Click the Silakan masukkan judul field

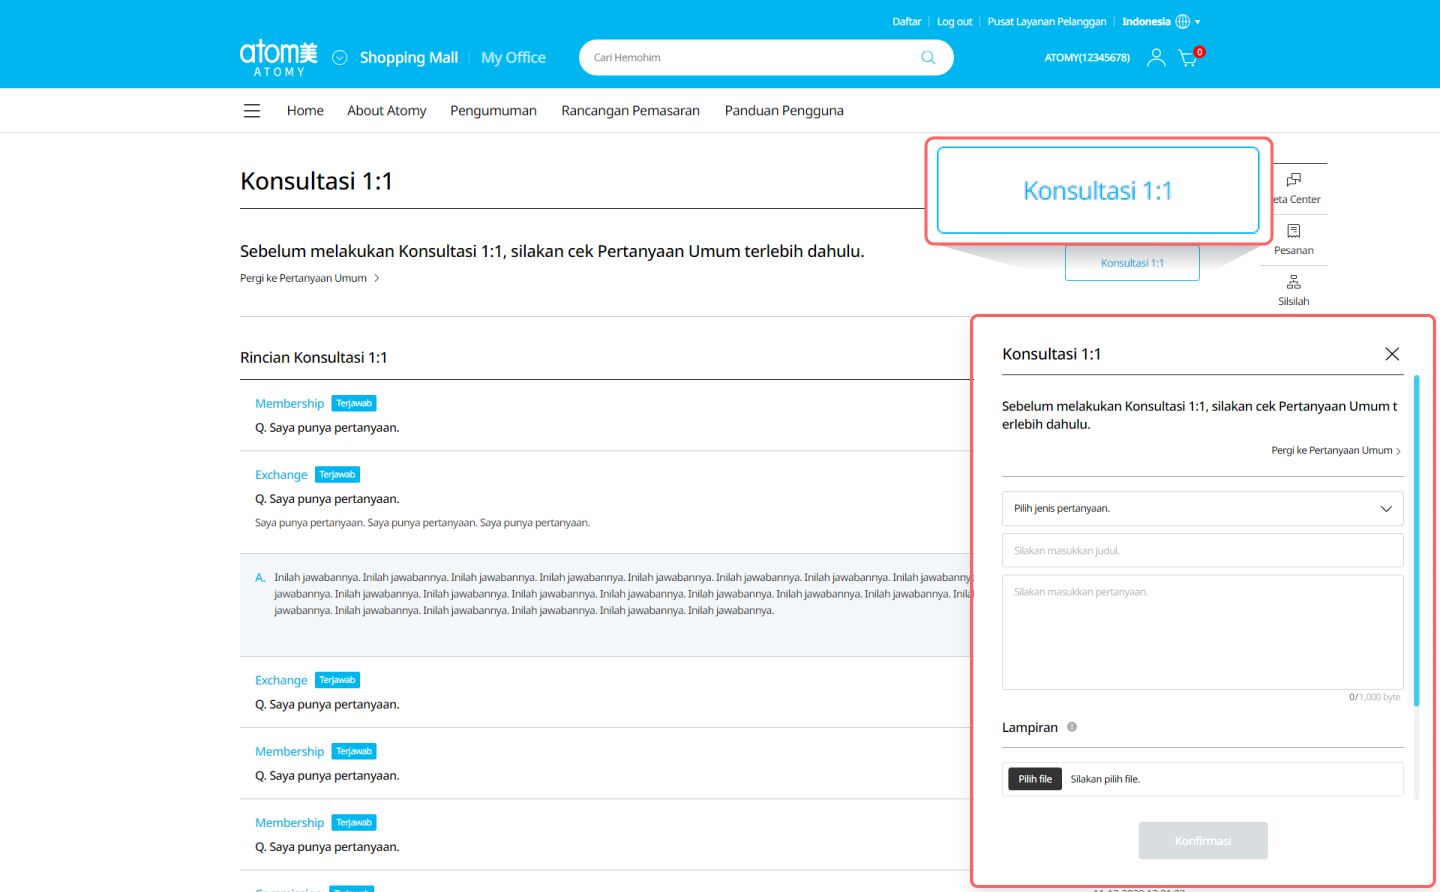click(1202, 550)
